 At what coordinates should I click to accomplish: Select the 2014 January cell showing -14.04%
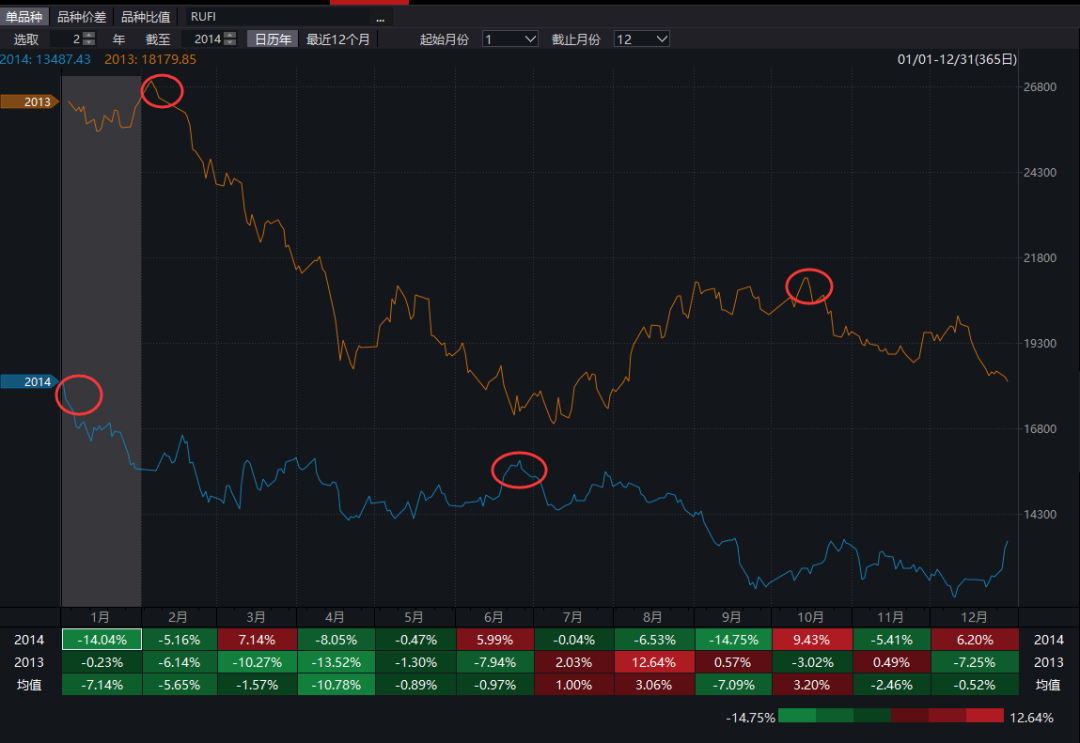click(101, 639)
